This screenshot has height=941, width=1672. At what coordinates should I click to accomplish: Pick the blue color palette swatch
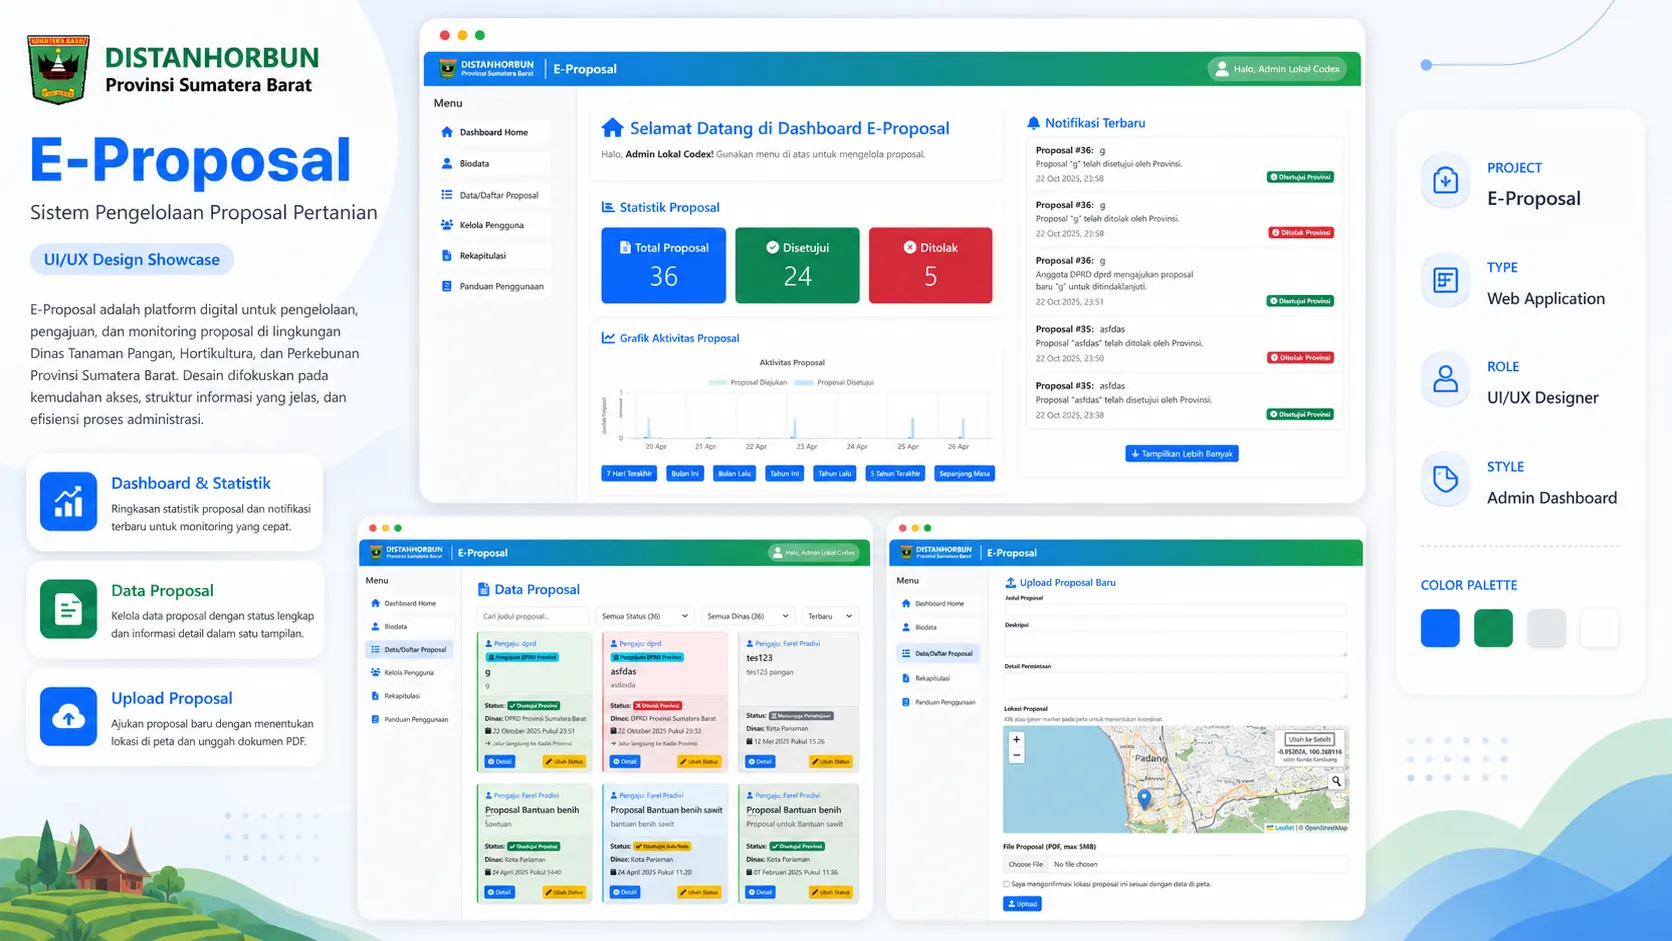click(1440, 628)
